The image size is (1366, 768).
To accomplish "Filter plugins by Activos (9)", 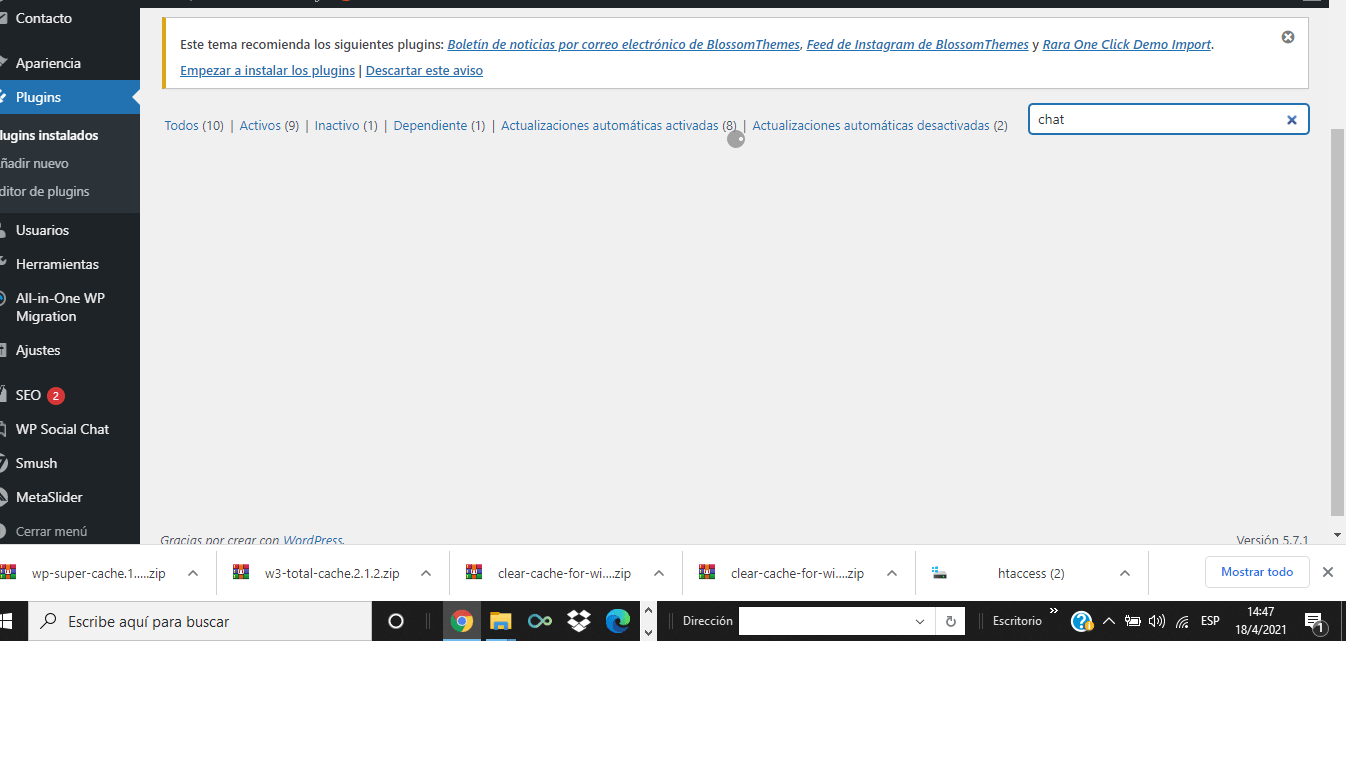I will click(269, 126).
